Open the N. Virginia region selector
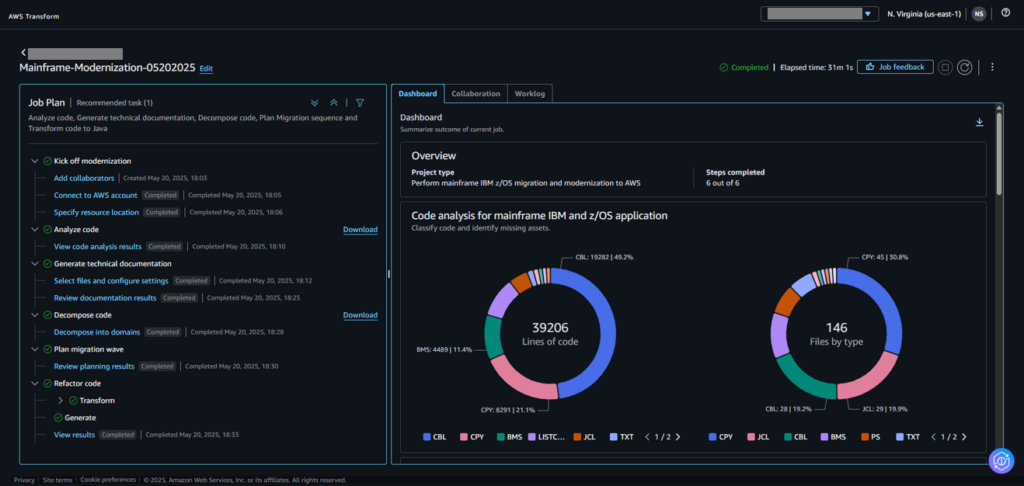1024x486 pixels. coord(924,14)
